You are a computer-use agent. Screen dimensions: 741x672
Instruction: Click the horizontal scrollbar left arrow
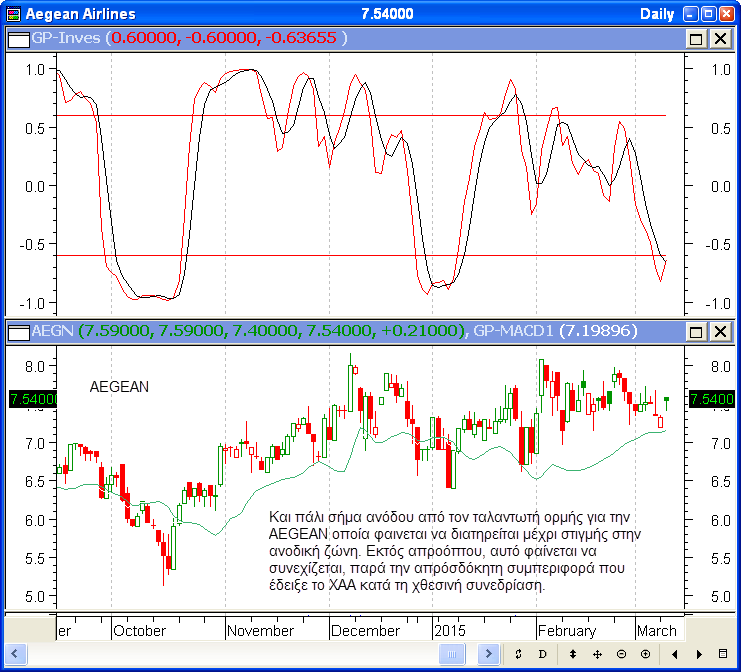[15, 654]
